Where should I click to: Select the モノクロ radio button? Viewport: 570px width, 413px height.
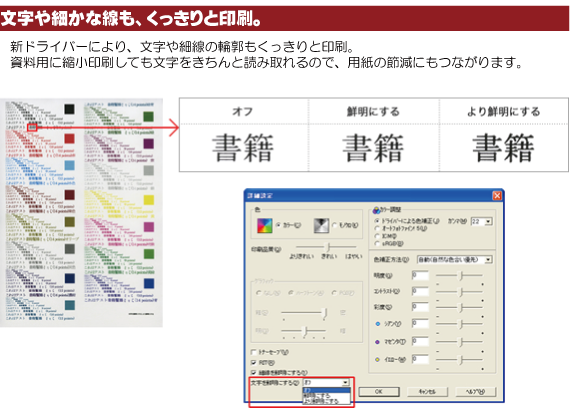tap(334, 225)
